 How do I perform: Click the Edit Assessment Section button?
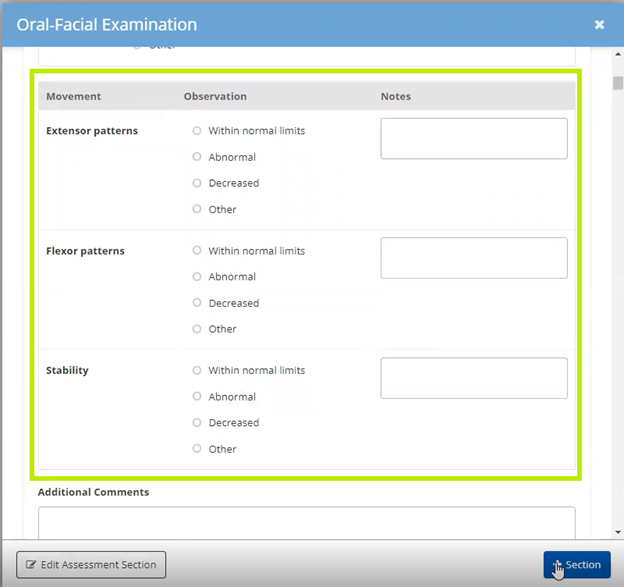[91, 565]
